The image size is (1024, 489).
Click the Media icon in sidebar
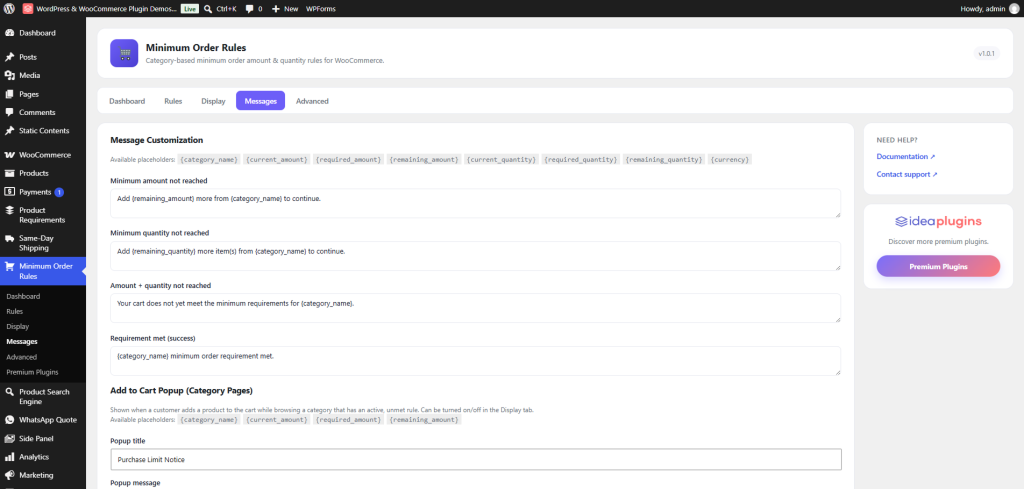click(9, 76)
